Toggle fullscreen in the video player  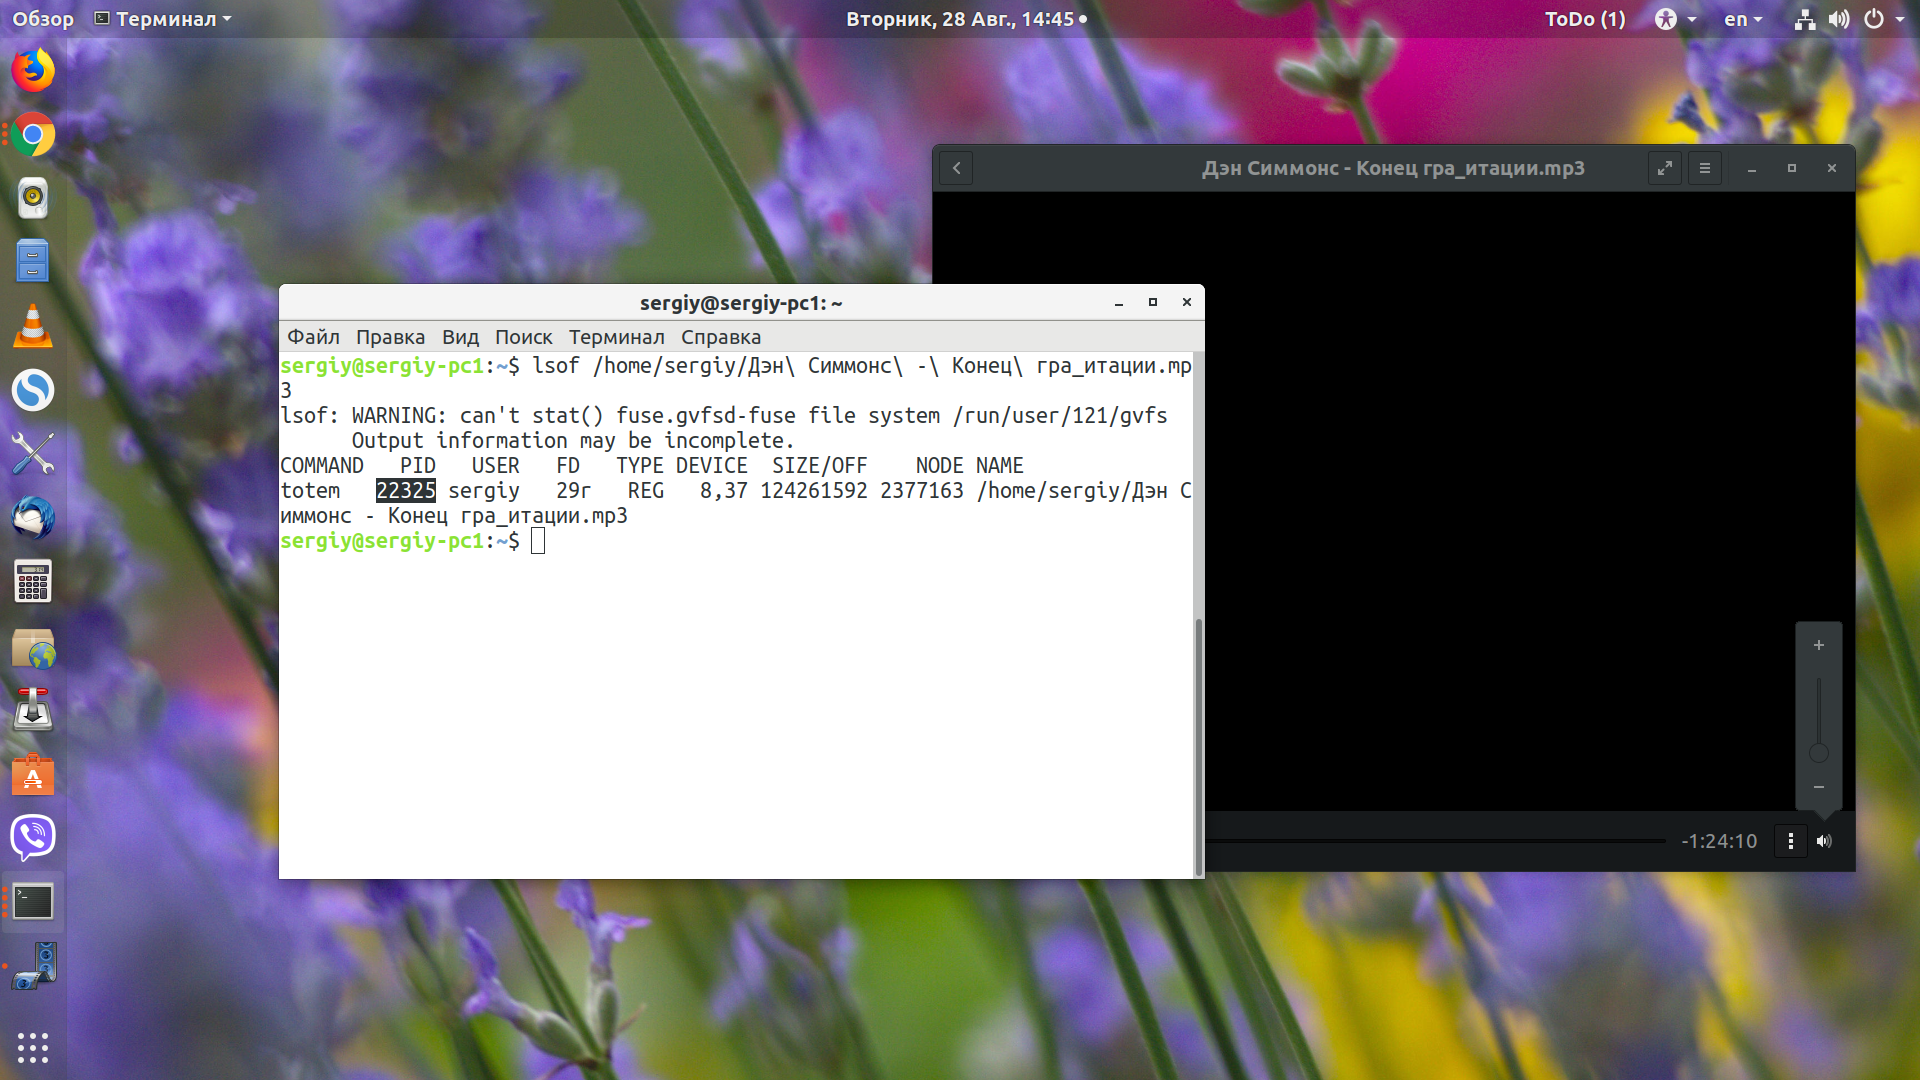pyautogui.click(x=1665, y=168)
